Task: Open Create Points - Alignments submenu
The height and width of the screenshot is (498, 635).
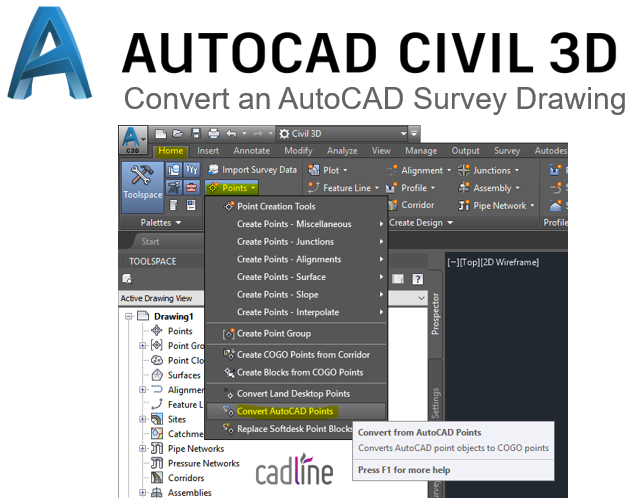Action: tap(296, 259)
